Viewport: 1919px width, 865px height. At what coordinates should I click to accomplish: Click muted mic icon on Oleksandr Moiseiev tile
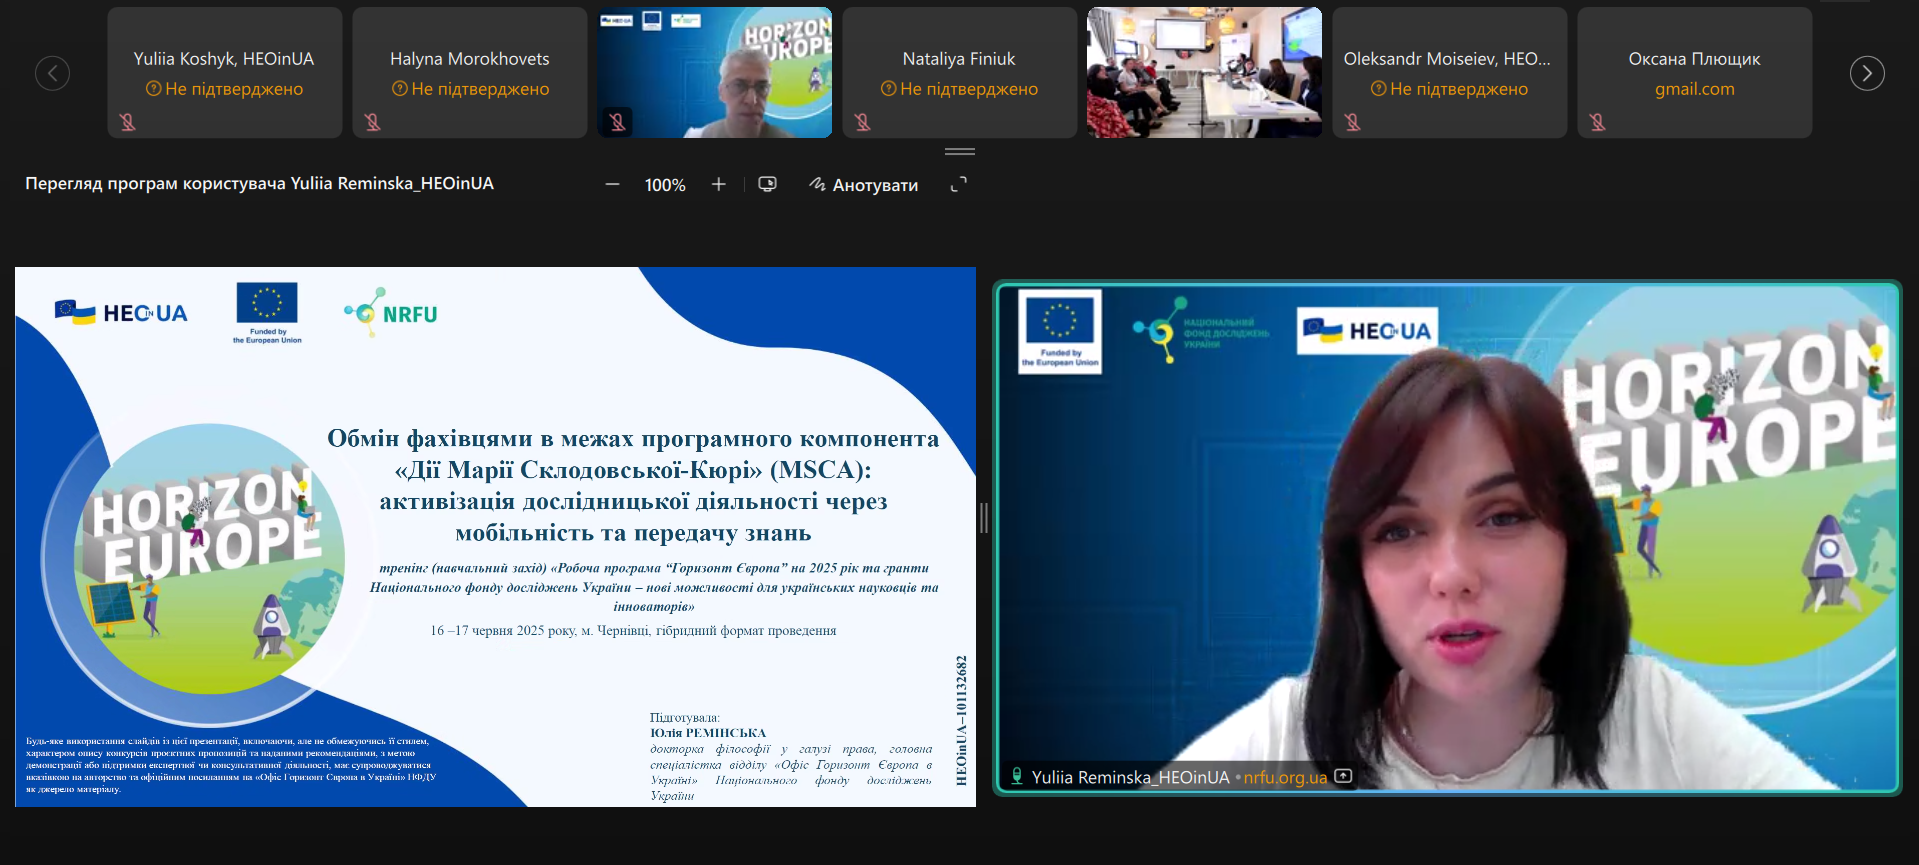[x=1353, y=122]
